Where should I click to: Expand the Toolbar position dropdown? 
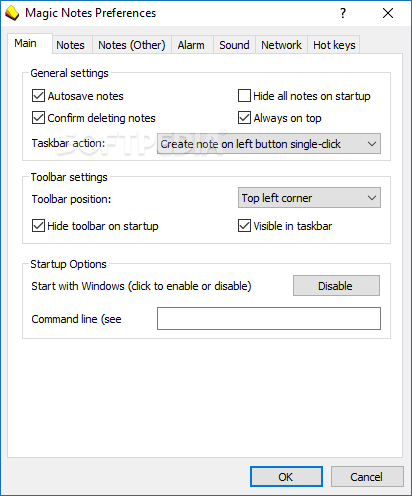tap(309, 198)
